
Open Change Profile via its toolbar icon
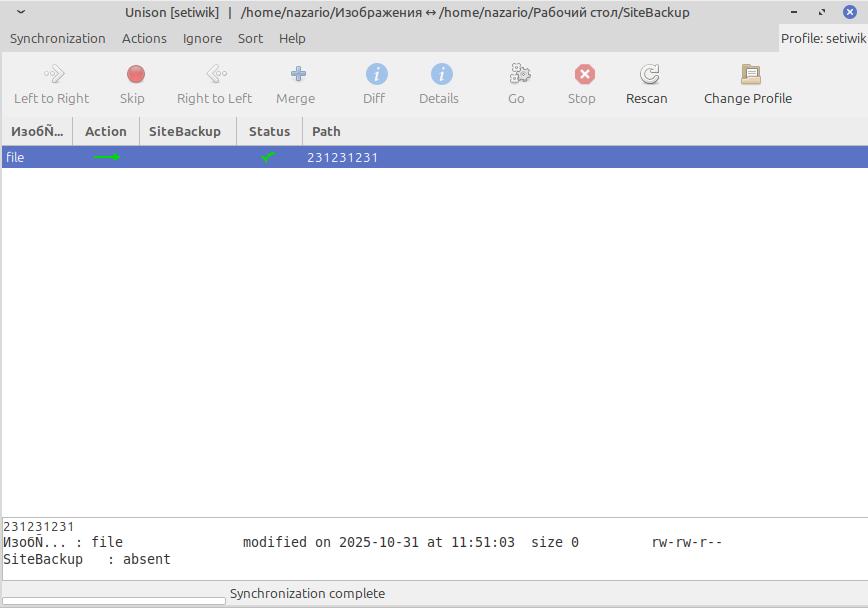tap(747, 75)
